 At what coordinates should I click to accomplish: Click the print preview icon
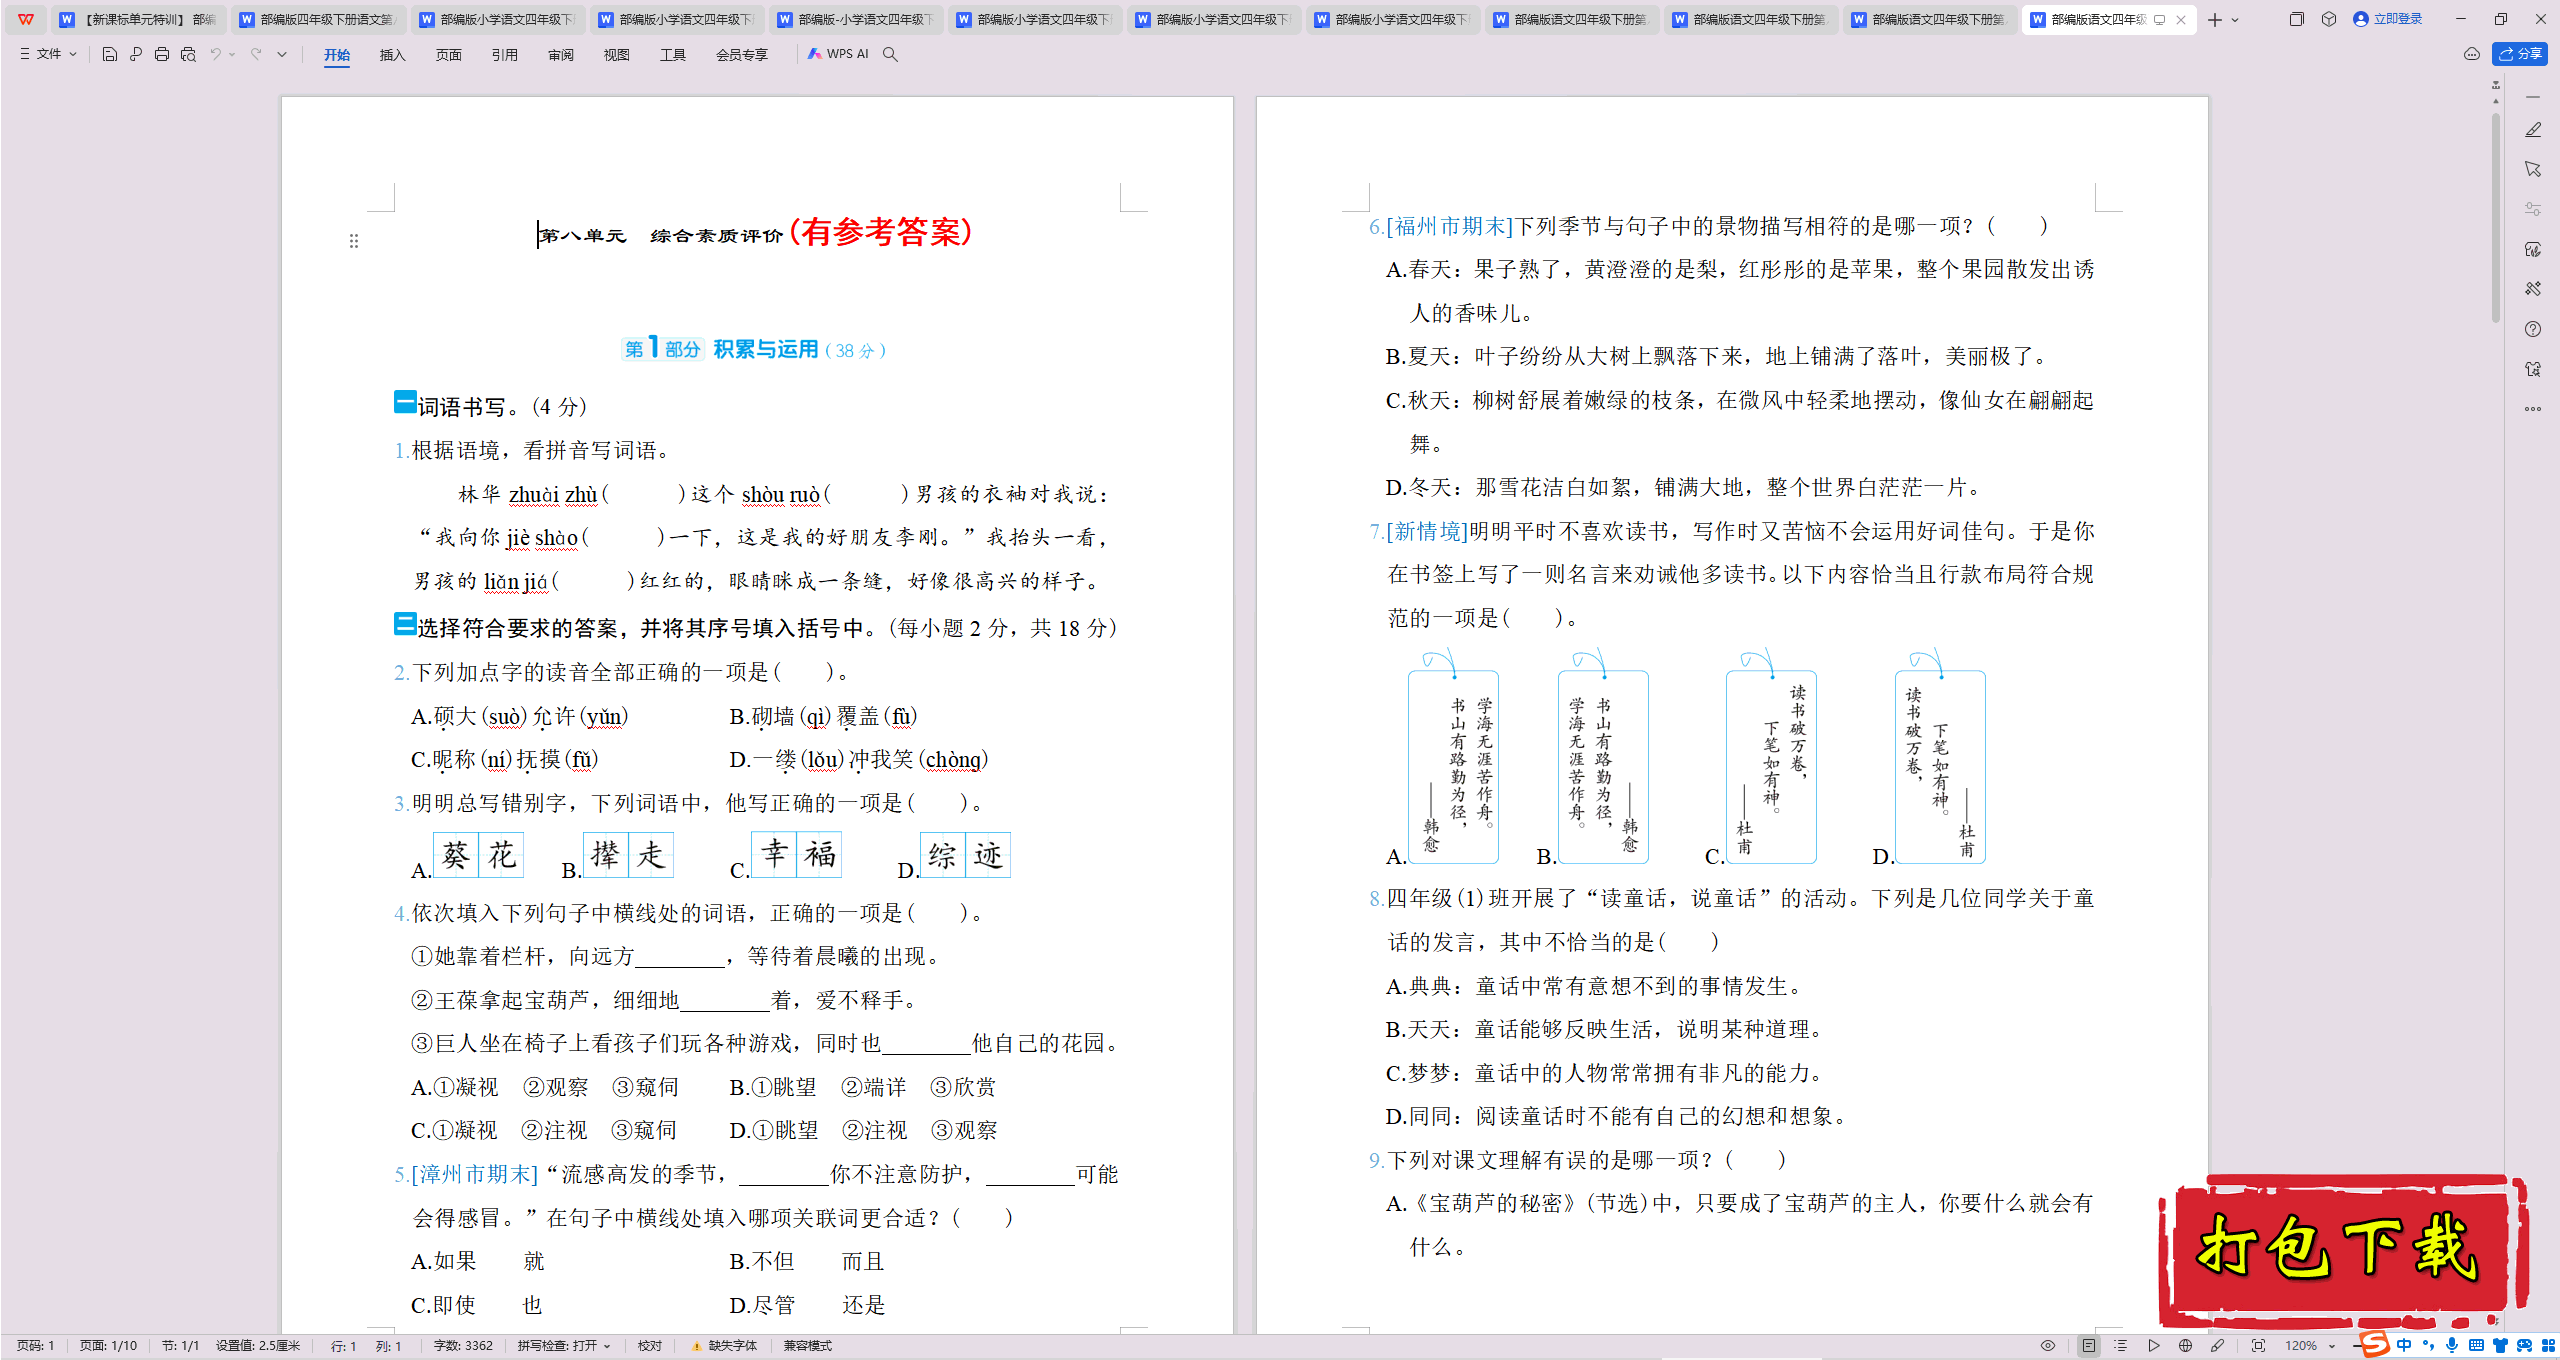188,54
